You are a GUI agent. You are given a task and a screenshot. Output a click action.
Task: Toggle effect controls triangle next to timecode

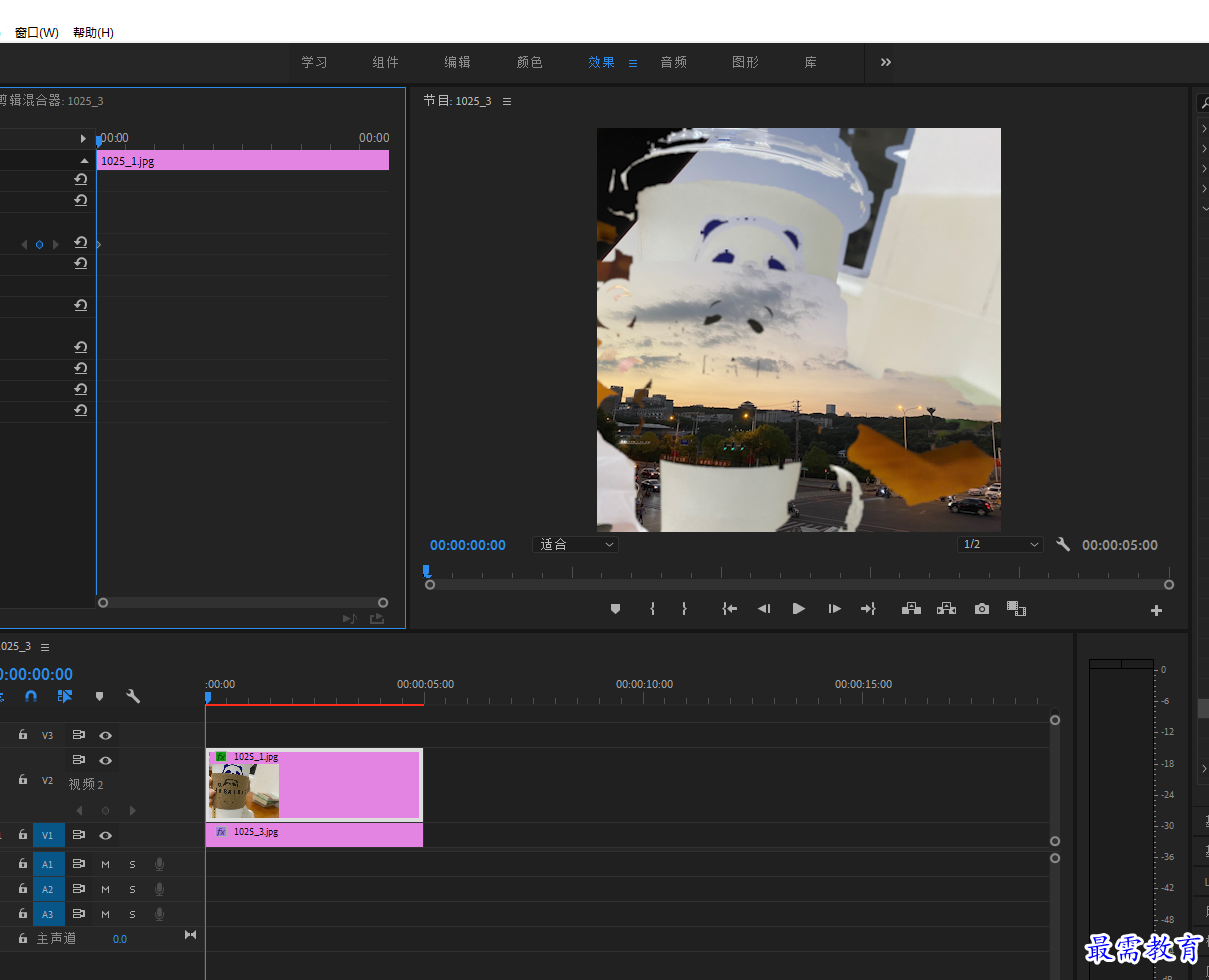(84, 139)
